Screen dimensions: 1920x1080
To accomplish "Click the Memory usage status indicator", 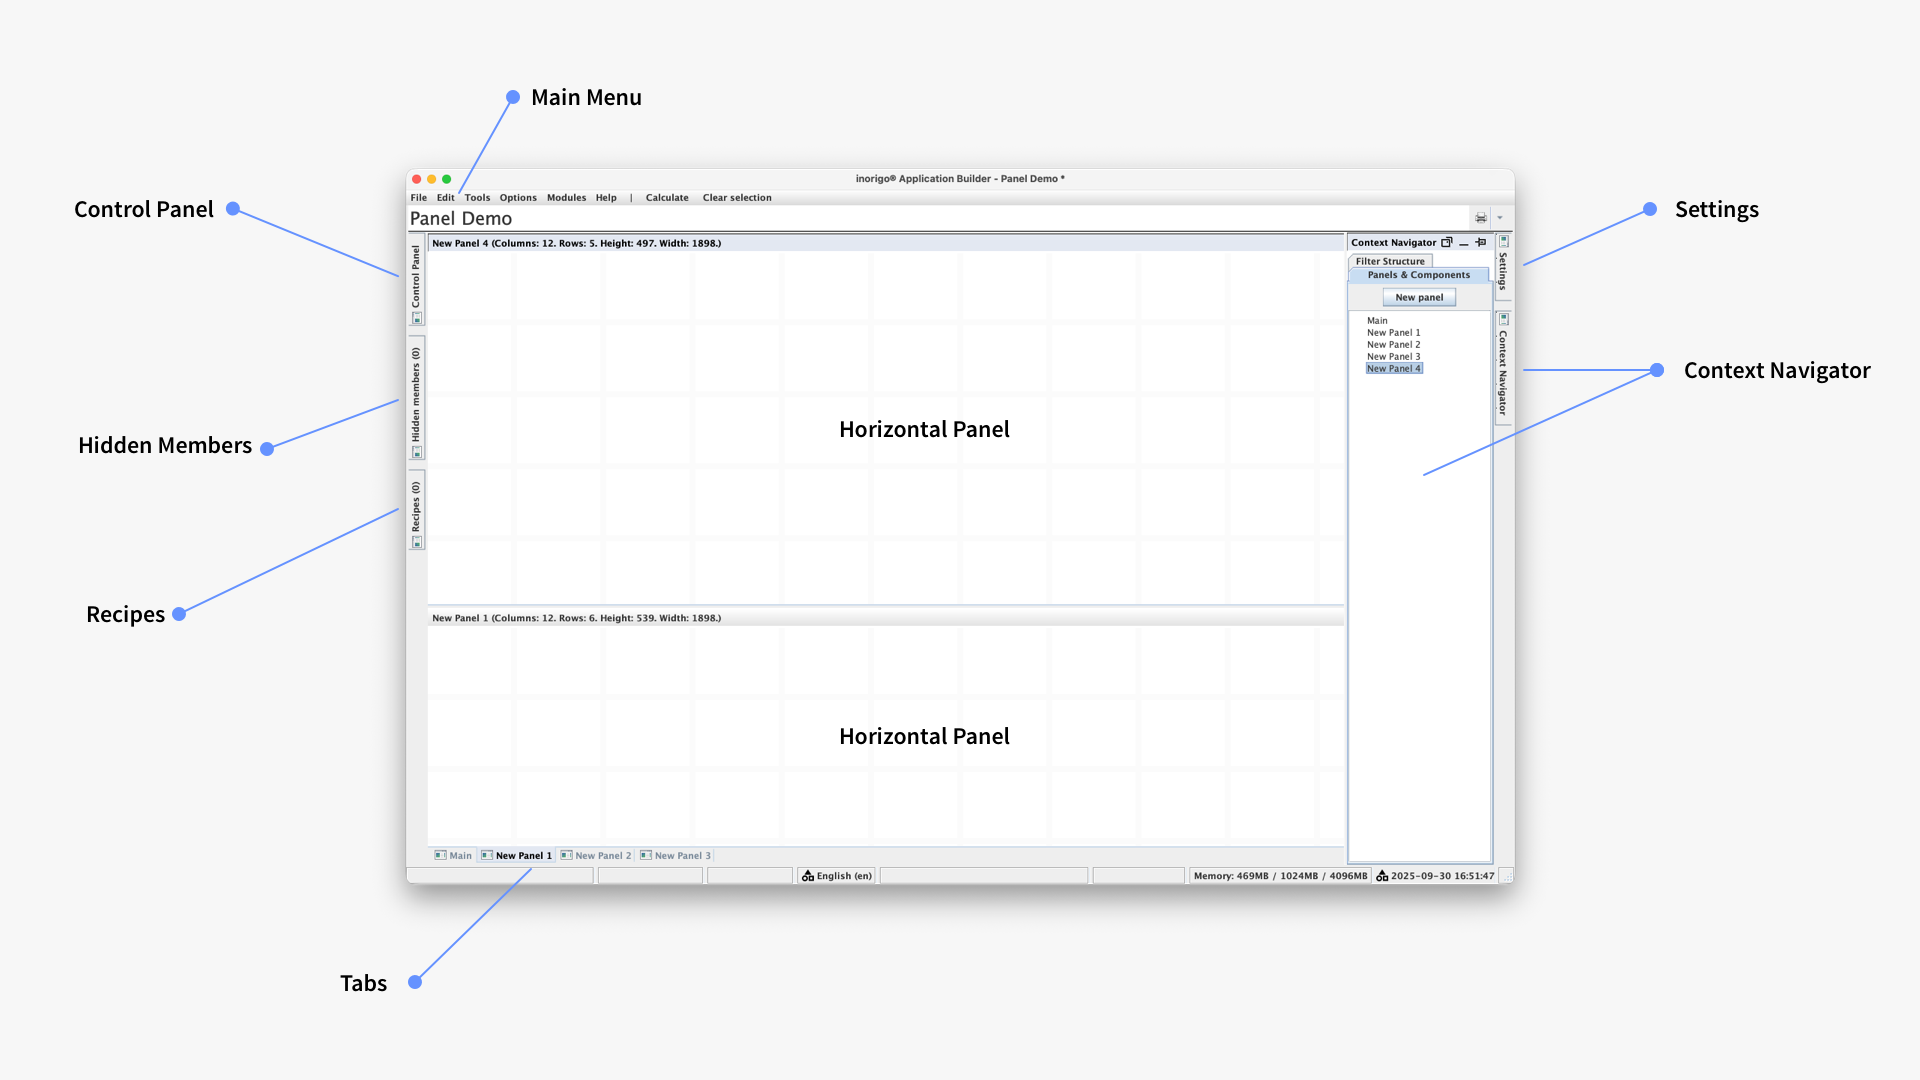I will 1280,876.
